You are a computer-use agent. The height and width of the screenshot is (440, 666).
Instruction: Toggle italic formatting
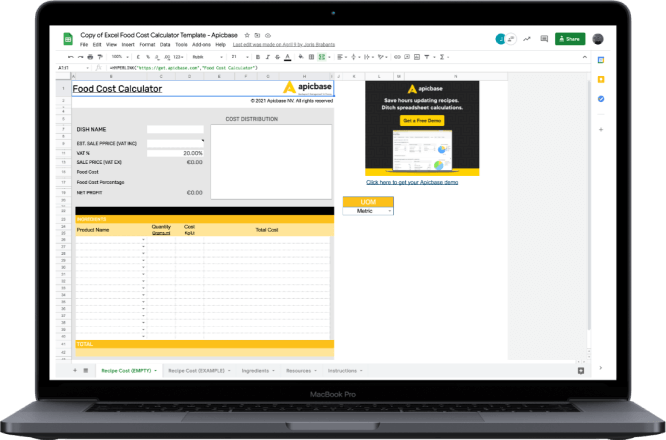click(268, 57)
